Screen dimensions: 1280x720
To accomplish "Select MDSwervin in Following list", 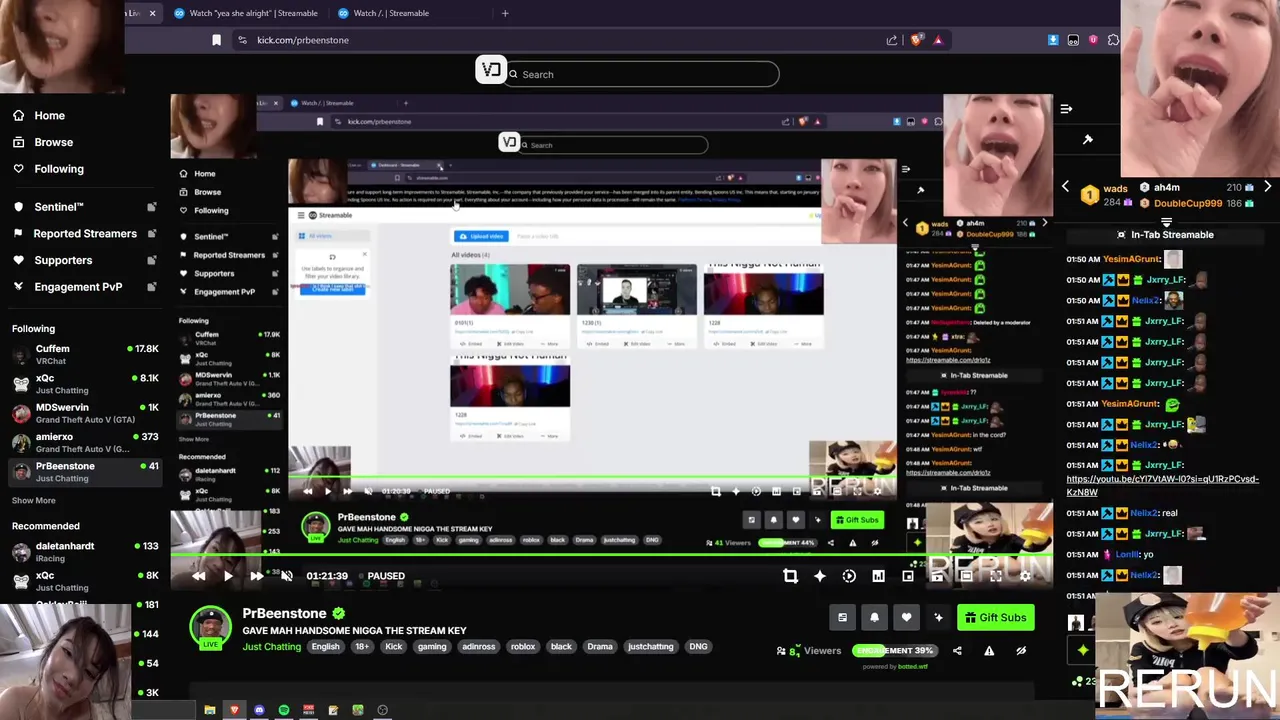I will click(x=85, y=413).
